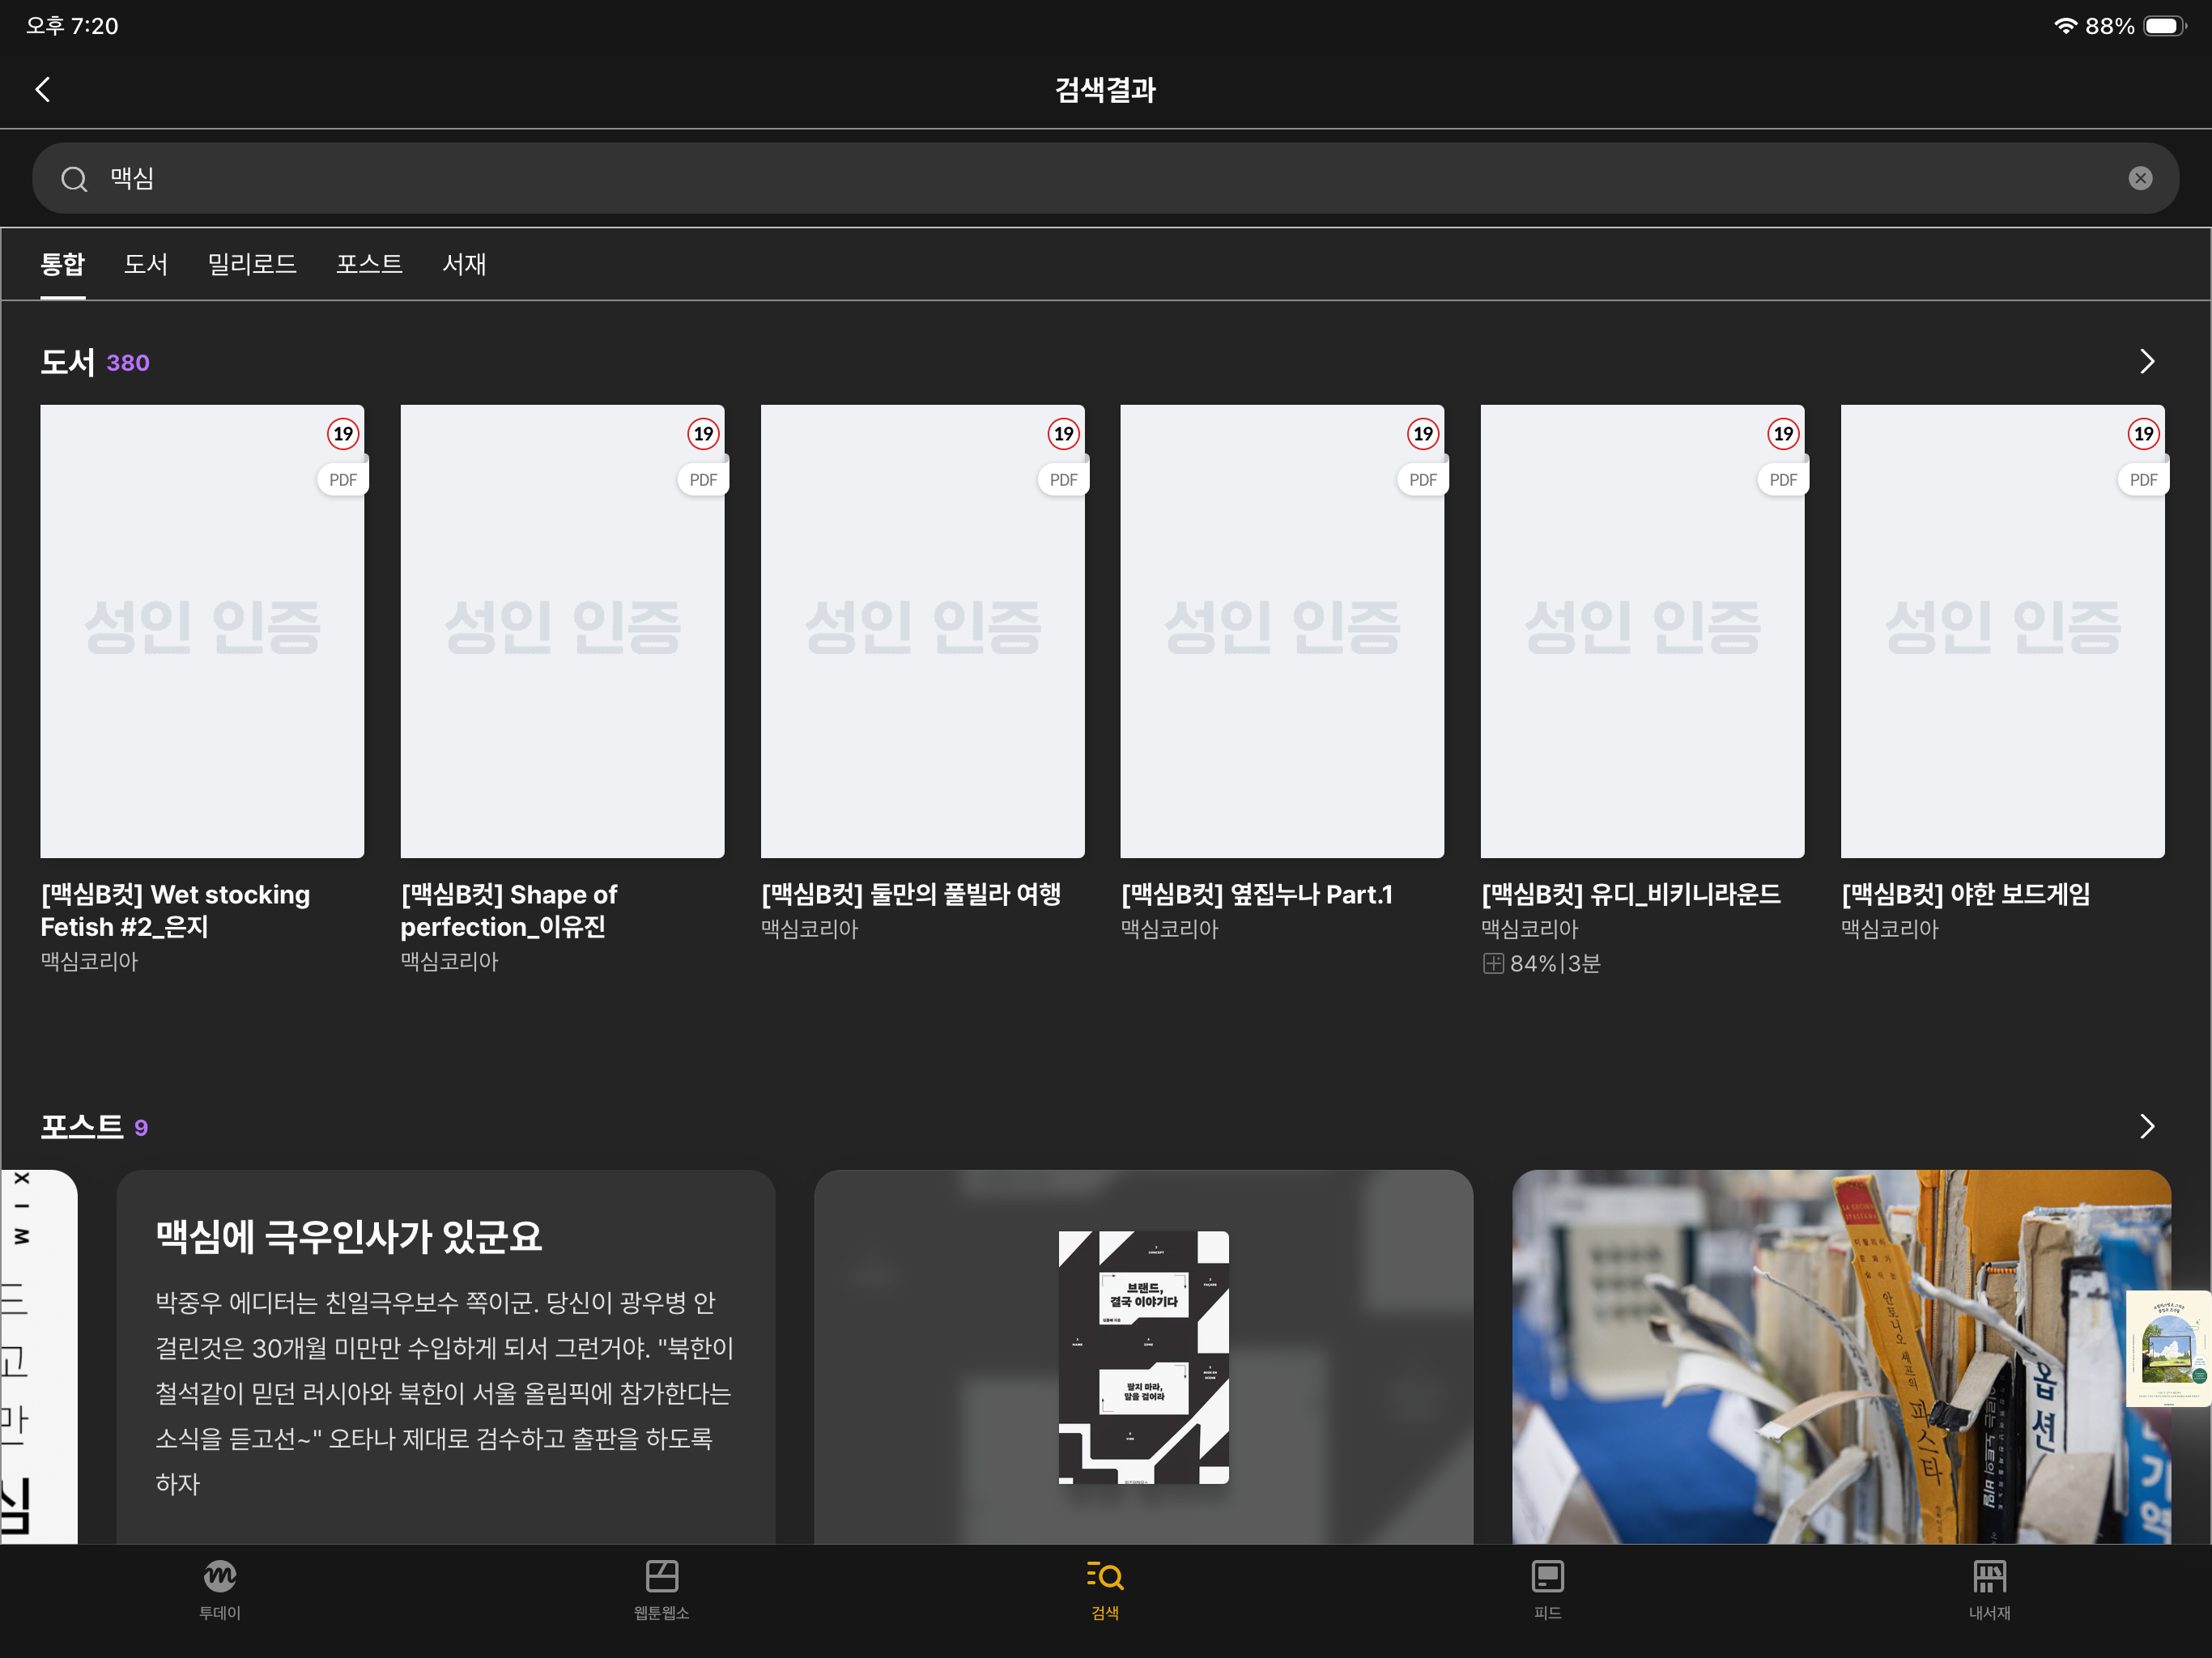This screenshot has width=2212, height=1658.
Task: Open the 유디_비키니라운드 book cover
Action: click(x=1642, y=631)
